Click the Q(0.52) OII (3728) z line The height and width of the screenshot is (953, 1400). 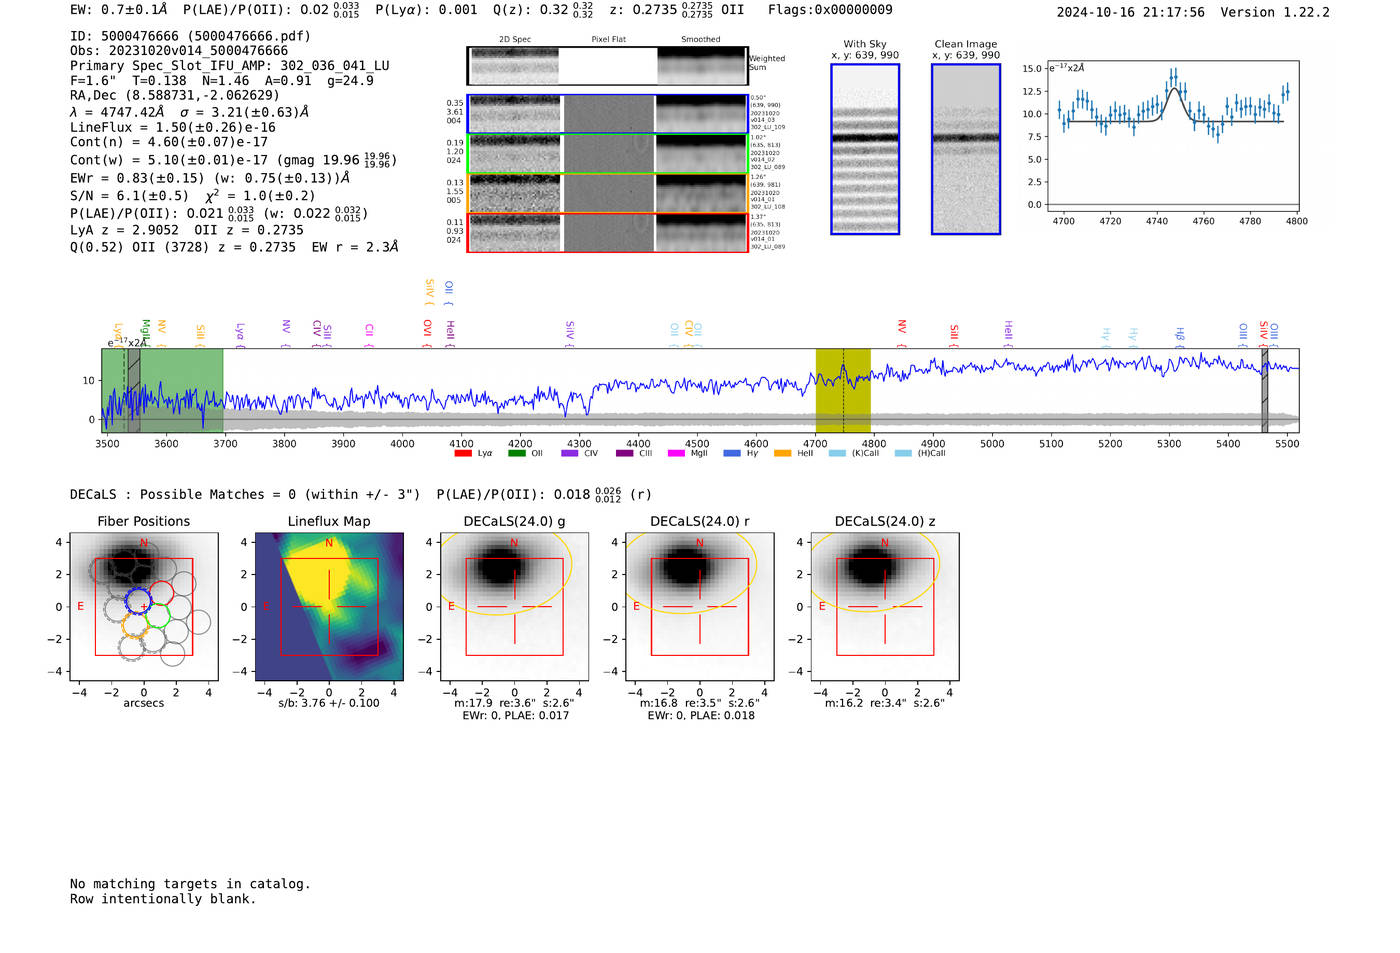click(234, 247)
